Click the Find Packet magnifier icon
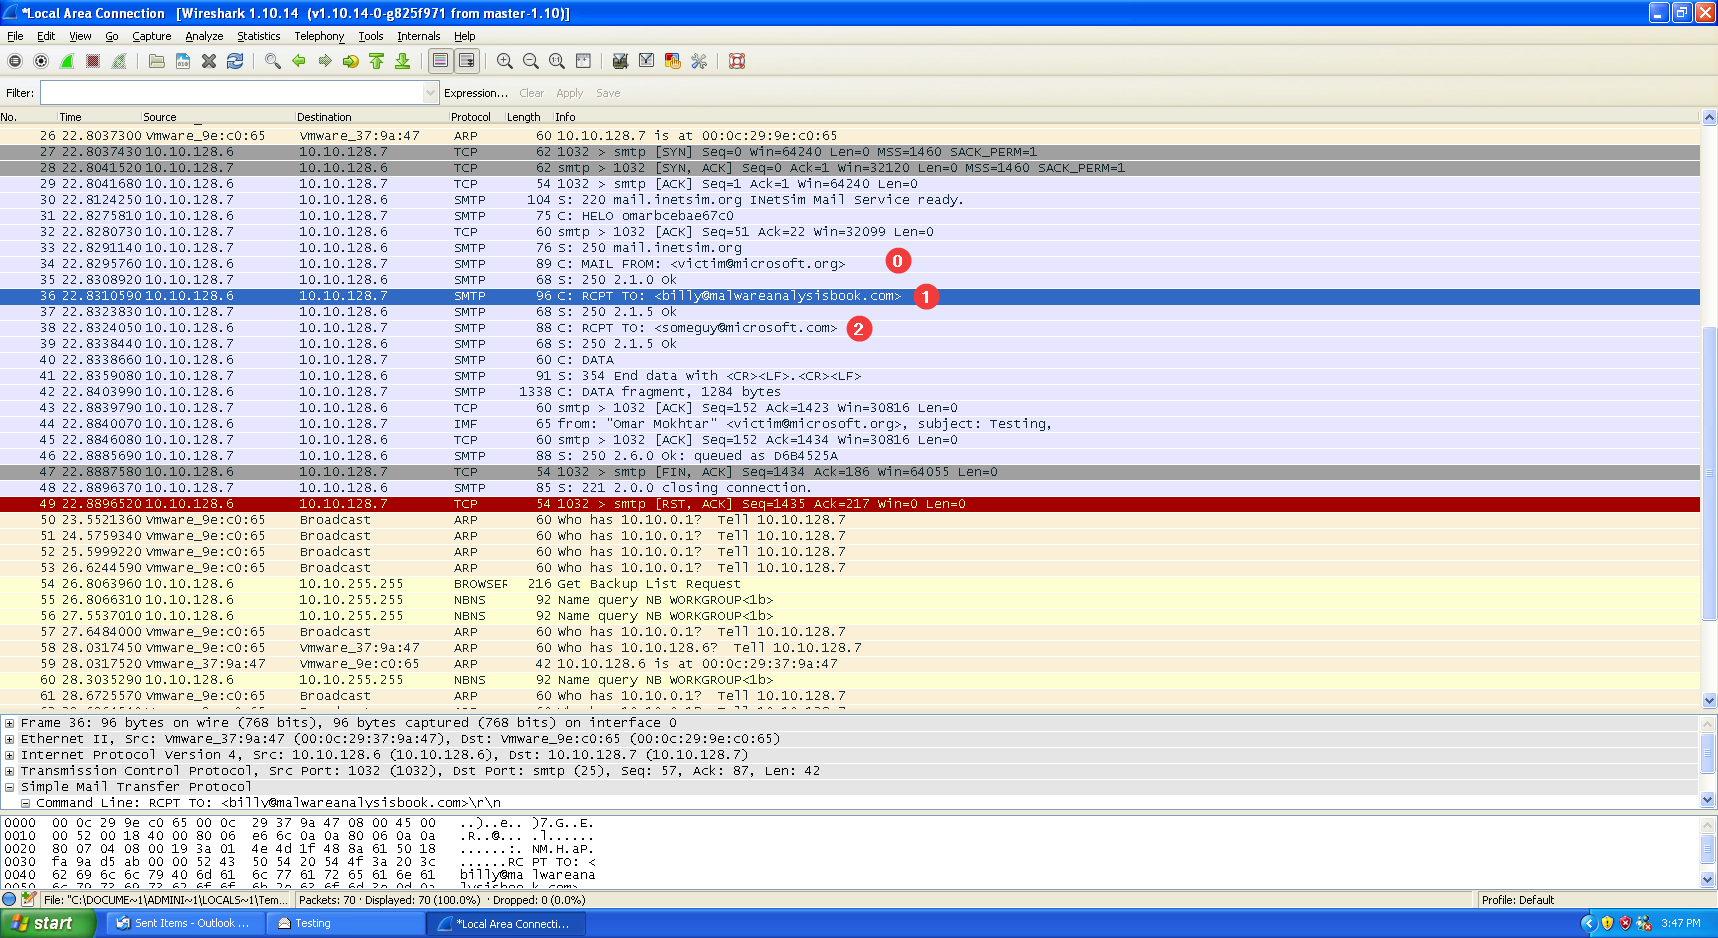Image resolution: width=1718 pixels, height=938 pixels. (x=272, y=61)
